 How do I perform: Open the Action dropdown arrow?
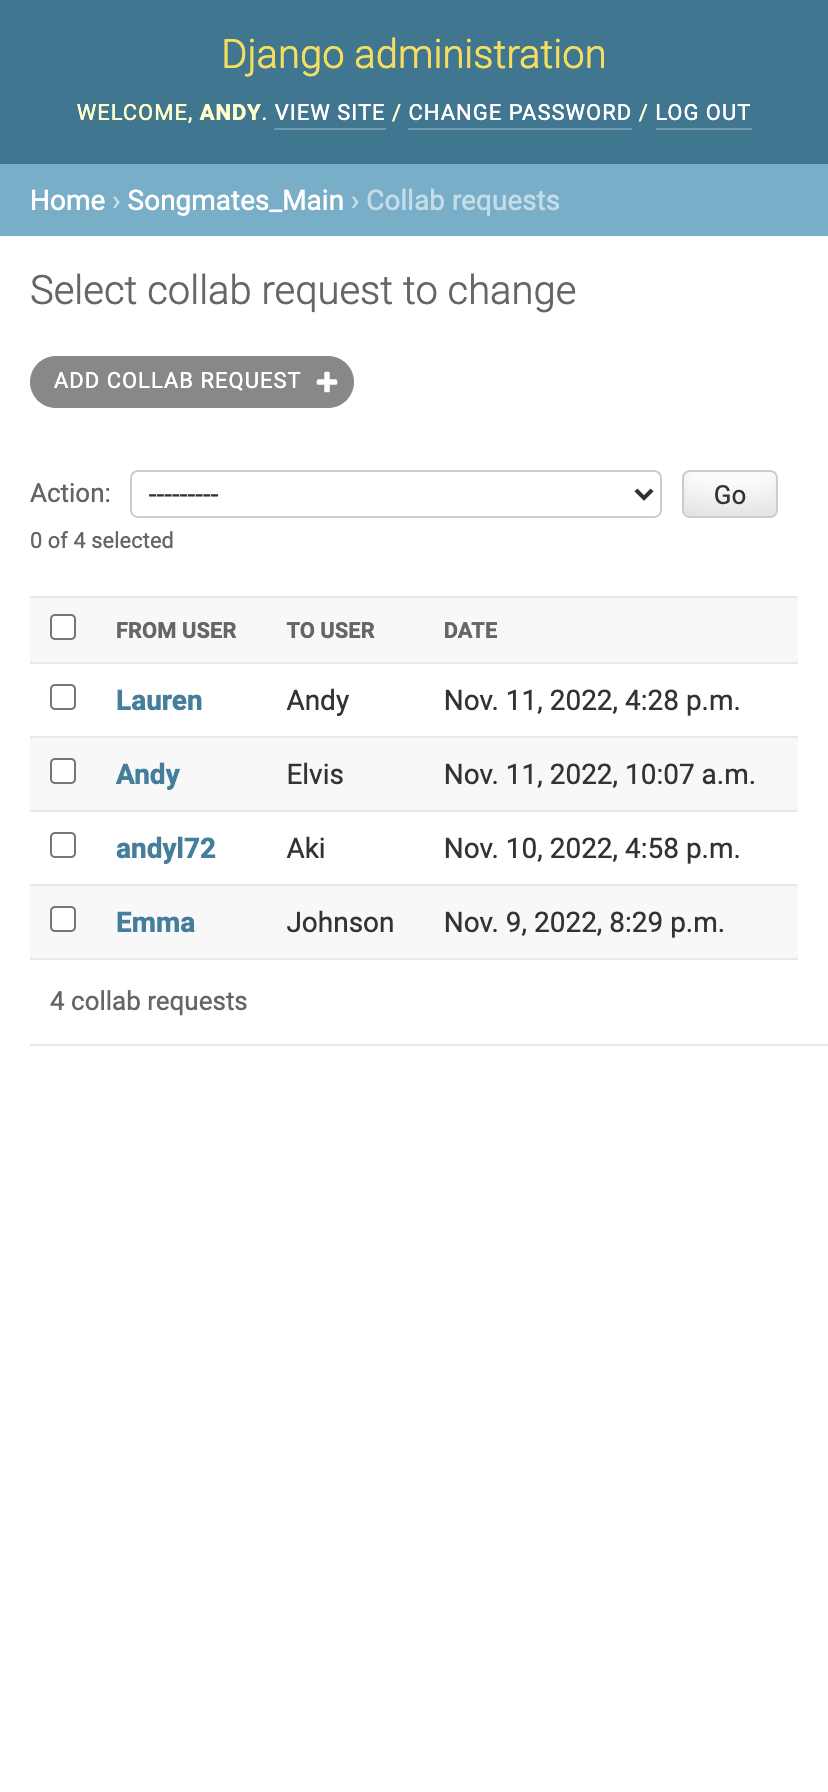[644, 494]
